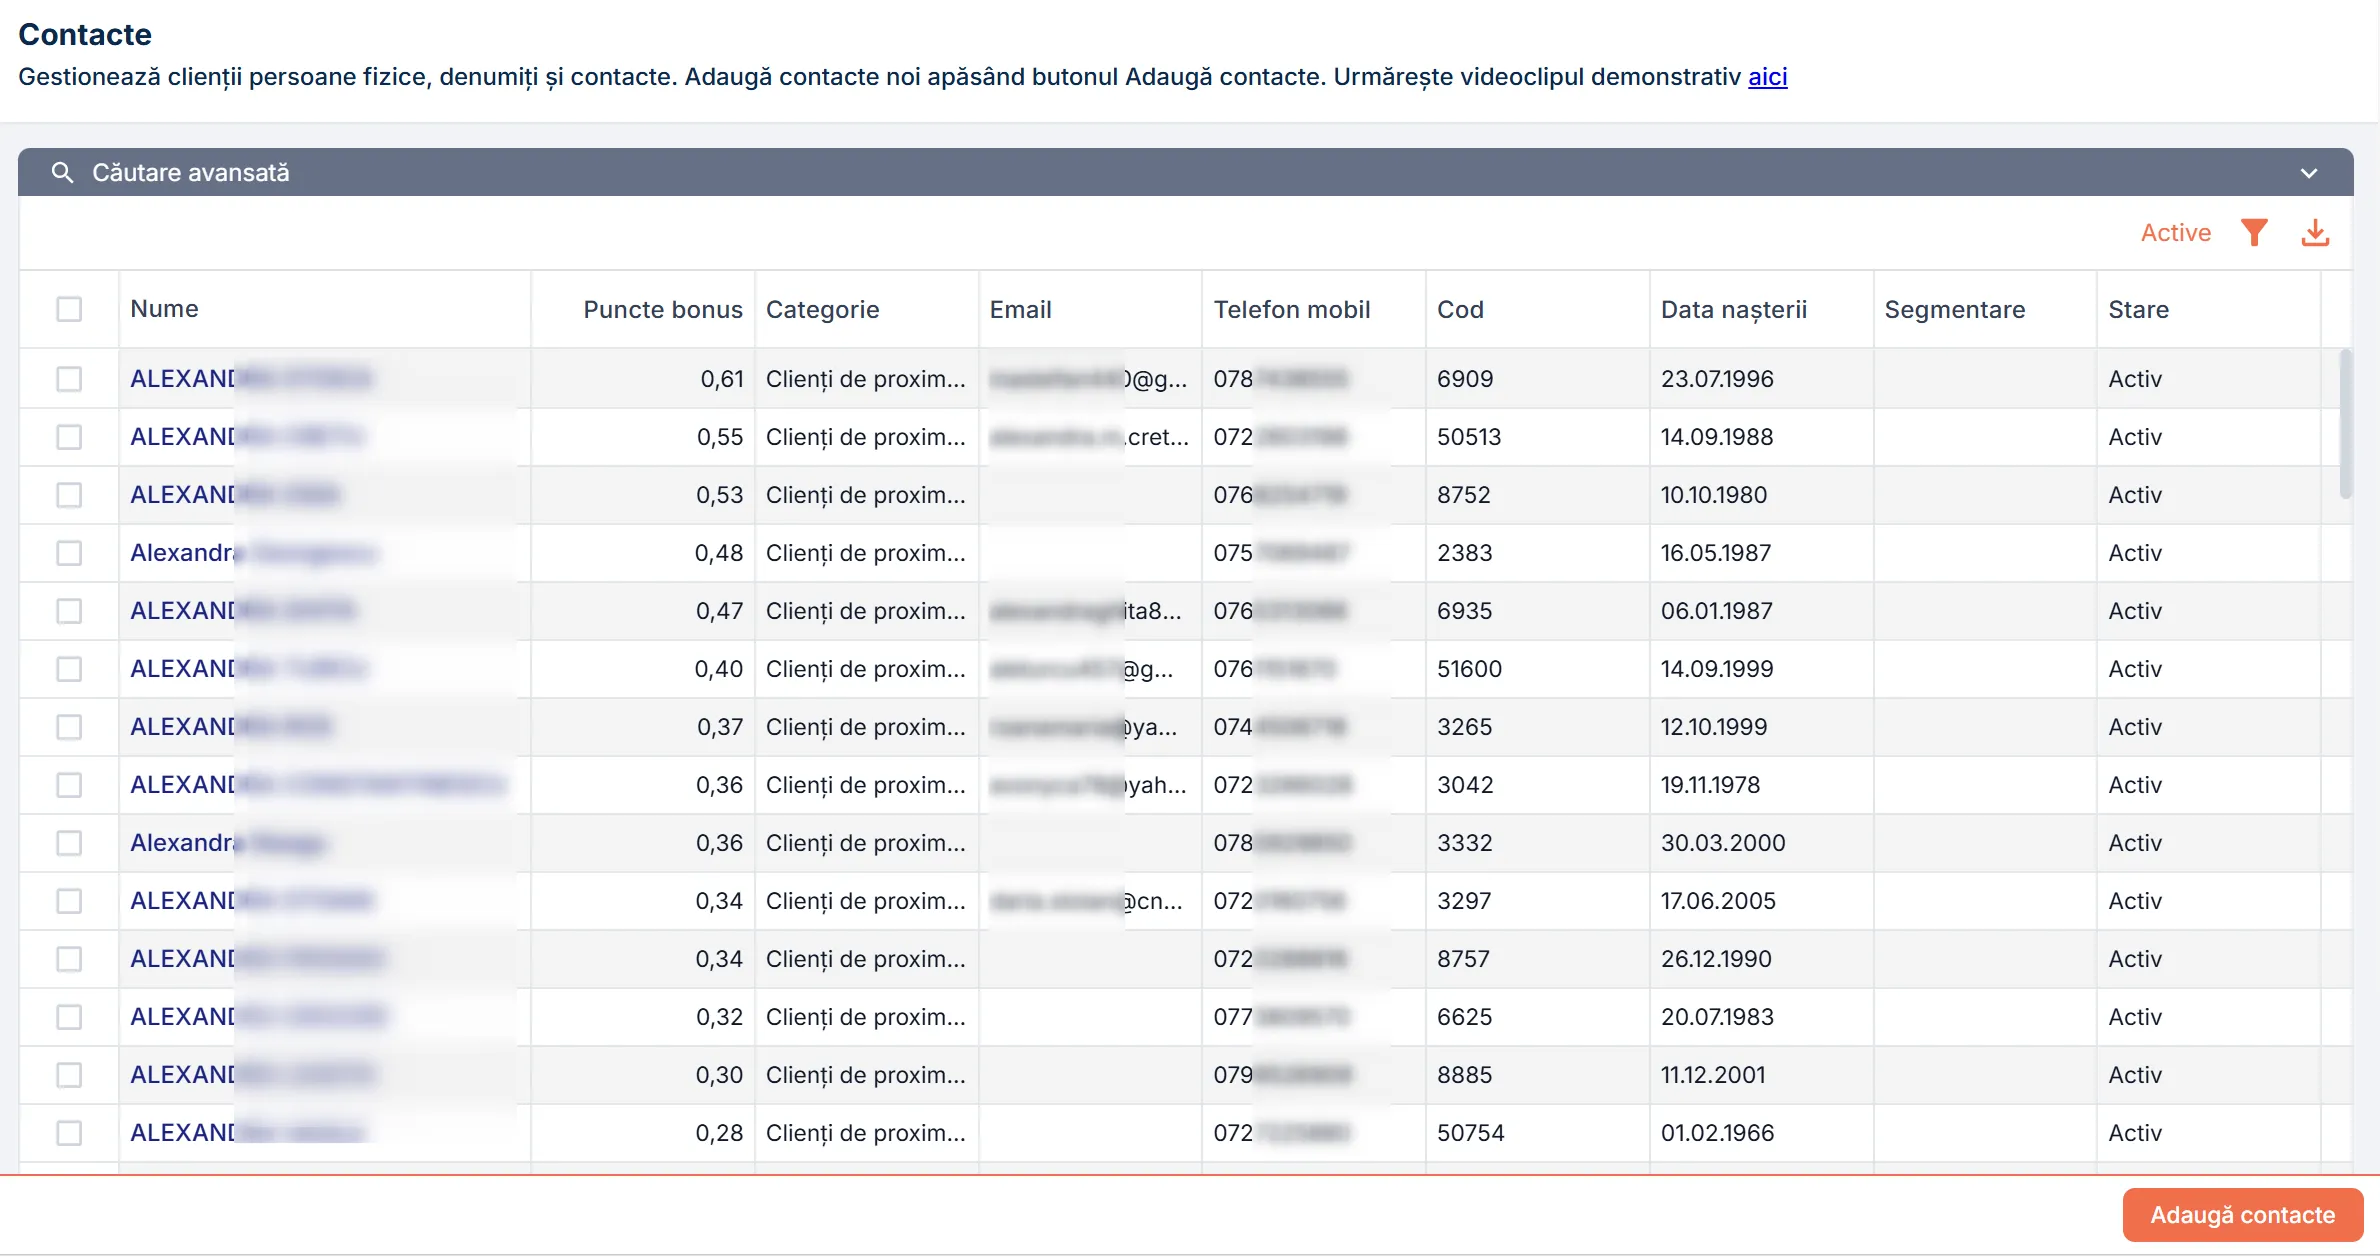
Task: Sort by the Categorie column header
Action: click(822, 310)
